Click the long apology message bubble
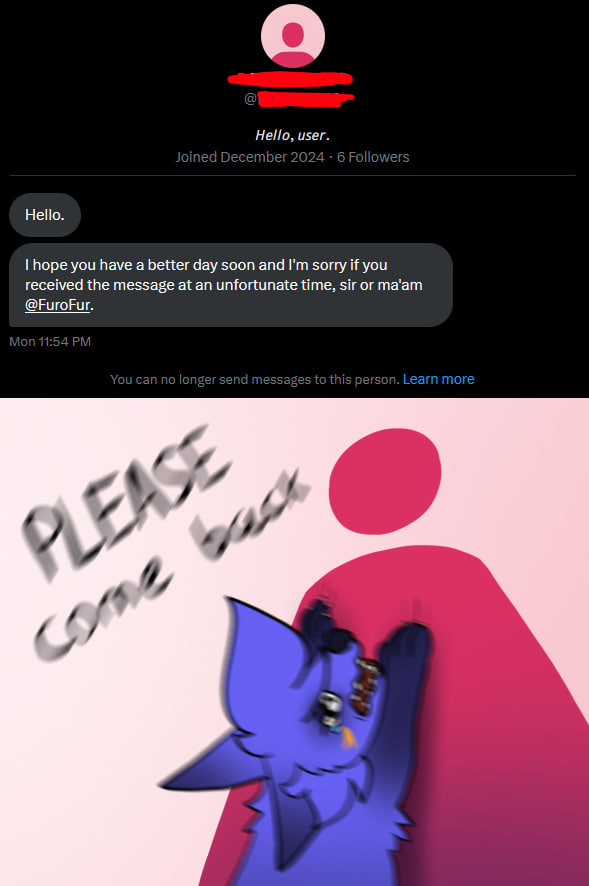Viewport: 589px width, 886px height. pyautogui.click(x=231, y=285)
